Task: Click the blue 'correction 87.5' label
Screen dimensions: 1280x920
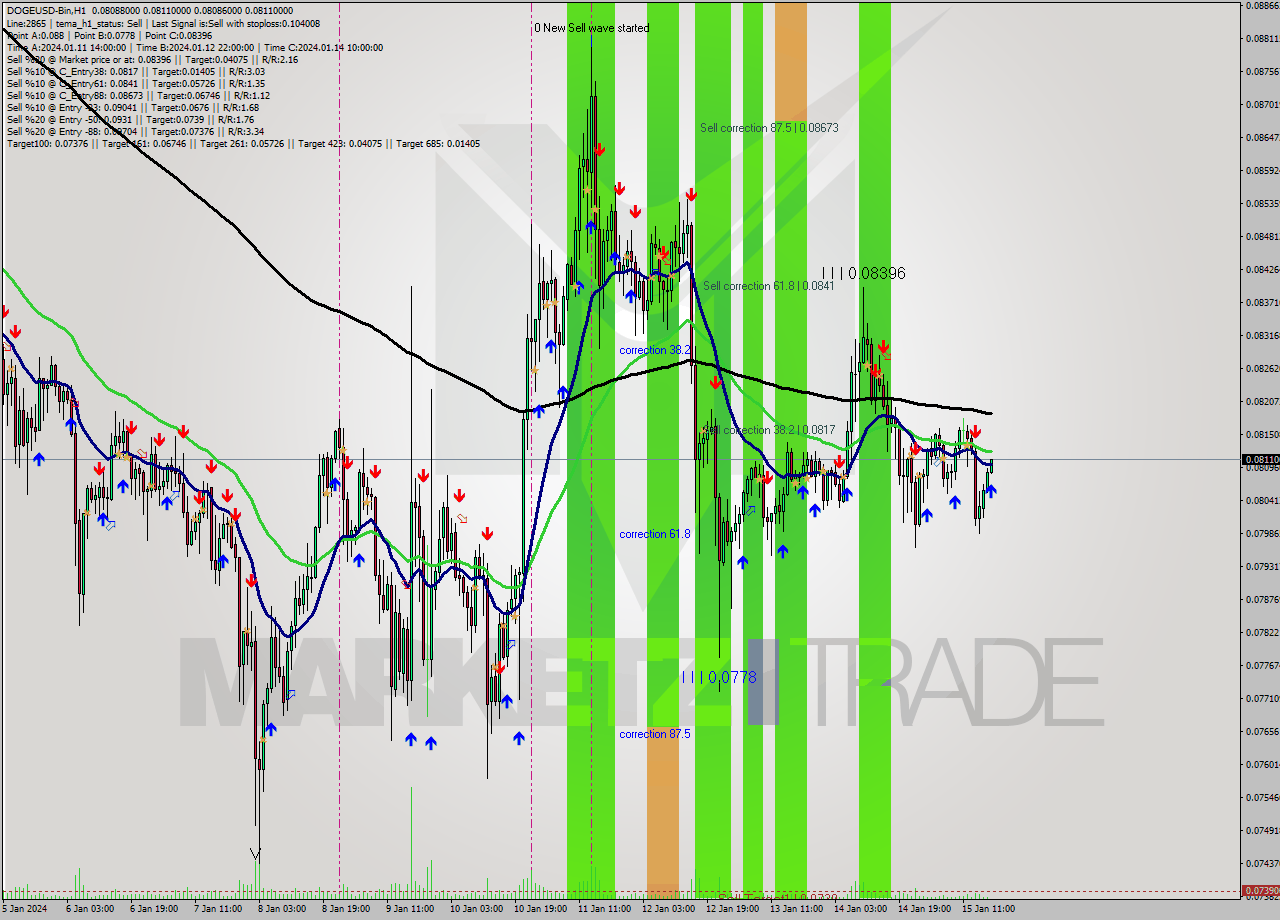Action: 654,734
